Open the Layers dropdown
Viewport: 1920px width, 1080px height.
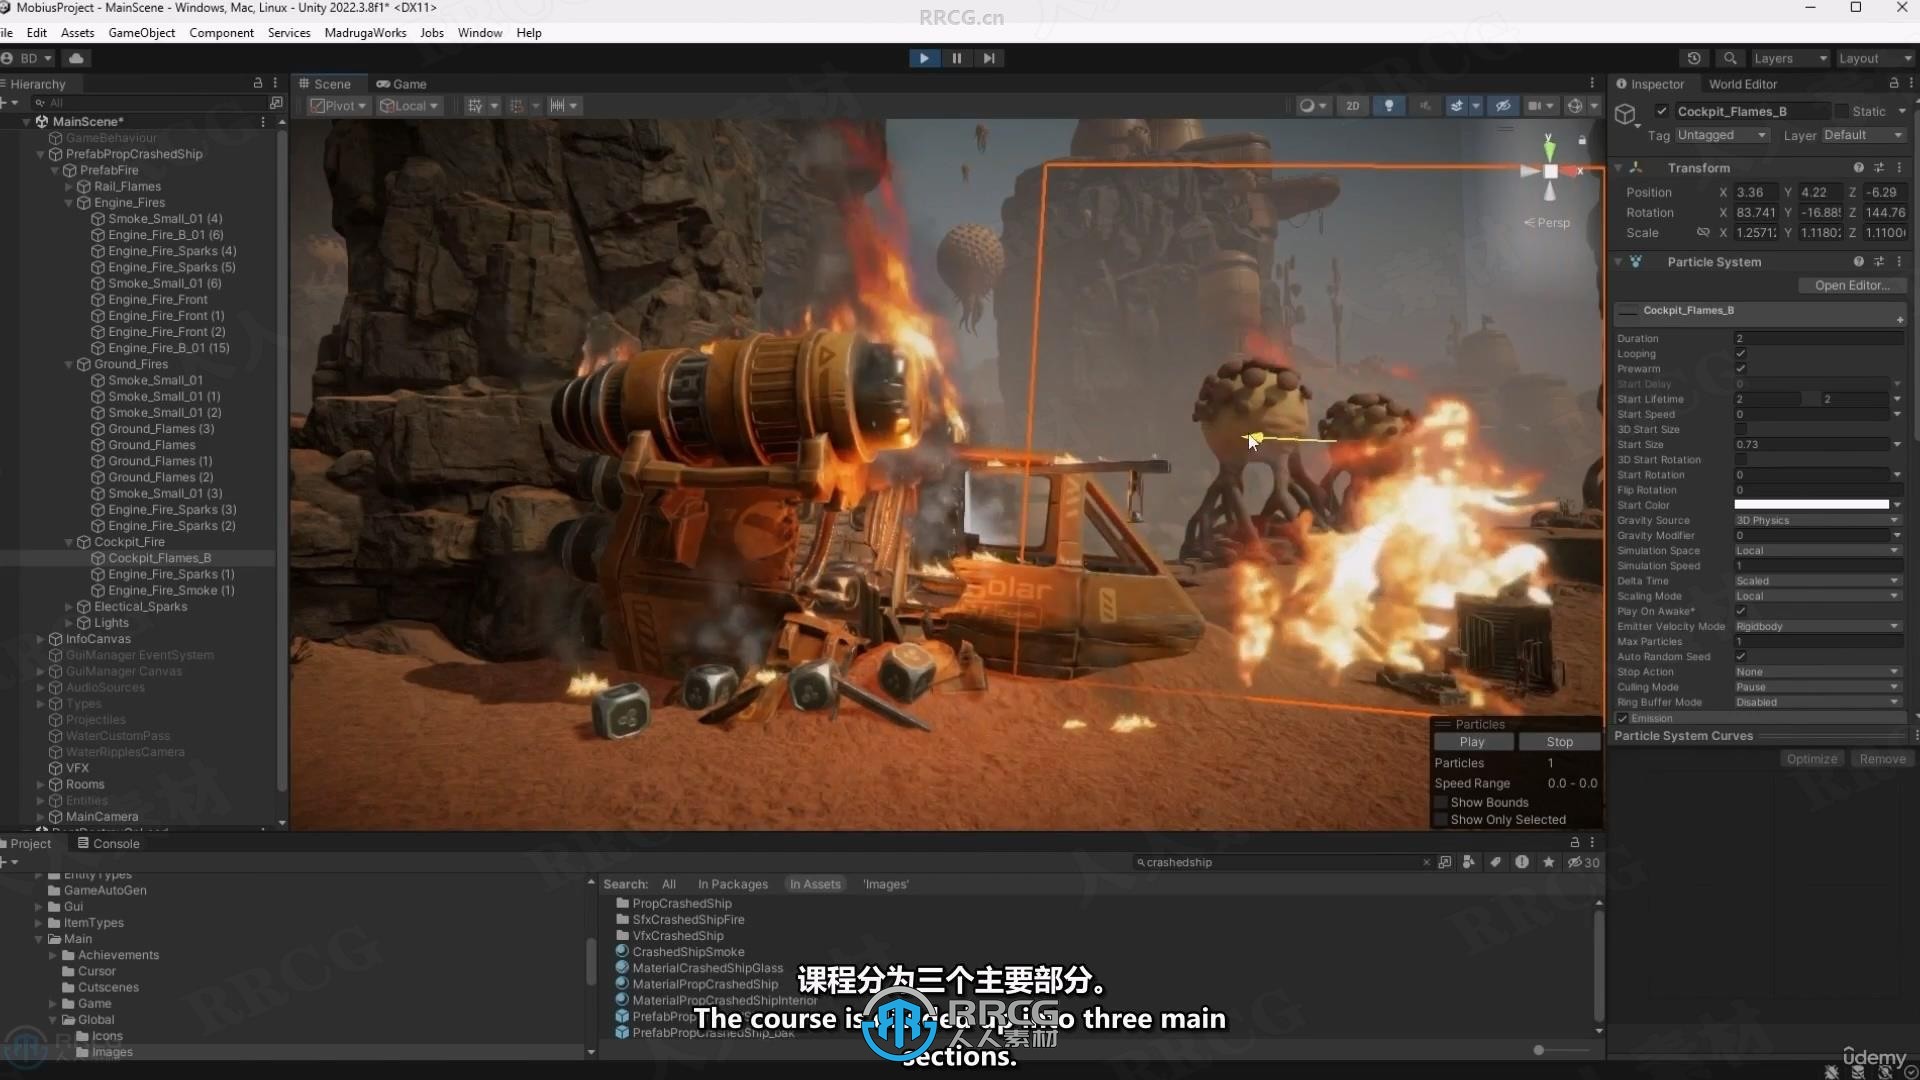pos(1789,58)
